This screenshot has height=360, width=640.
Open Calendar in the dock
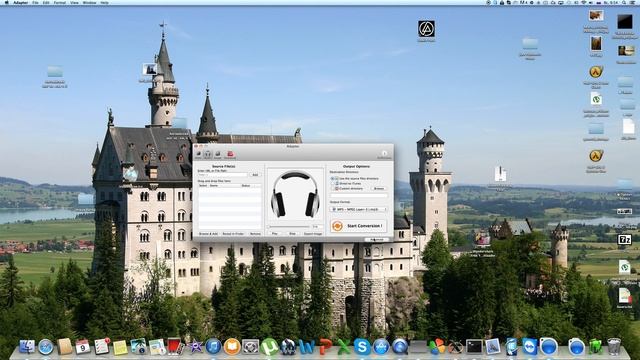coord(82,347)
